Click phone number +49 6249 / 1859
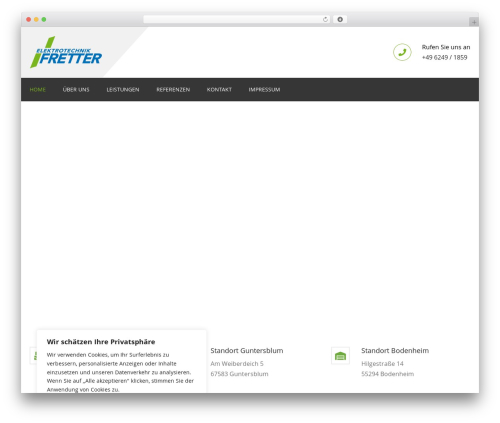500x423 pixels. 444,58
